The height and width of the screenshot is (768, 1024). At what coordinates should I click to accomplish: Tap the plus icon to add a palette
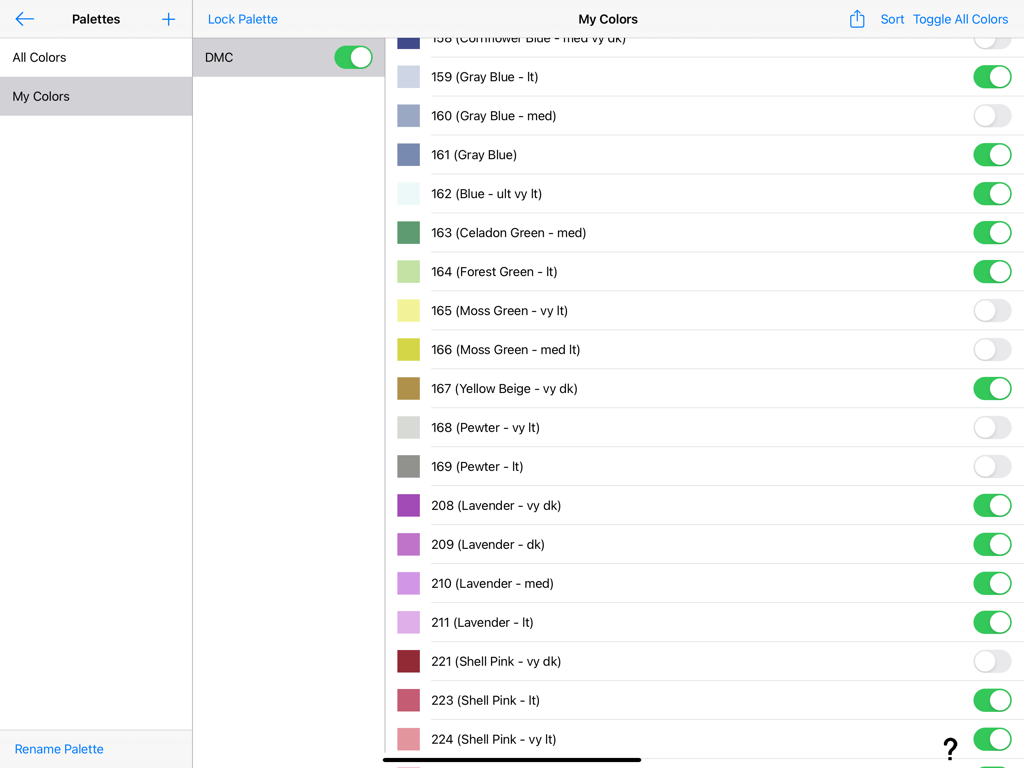click(x=168, y=18)
